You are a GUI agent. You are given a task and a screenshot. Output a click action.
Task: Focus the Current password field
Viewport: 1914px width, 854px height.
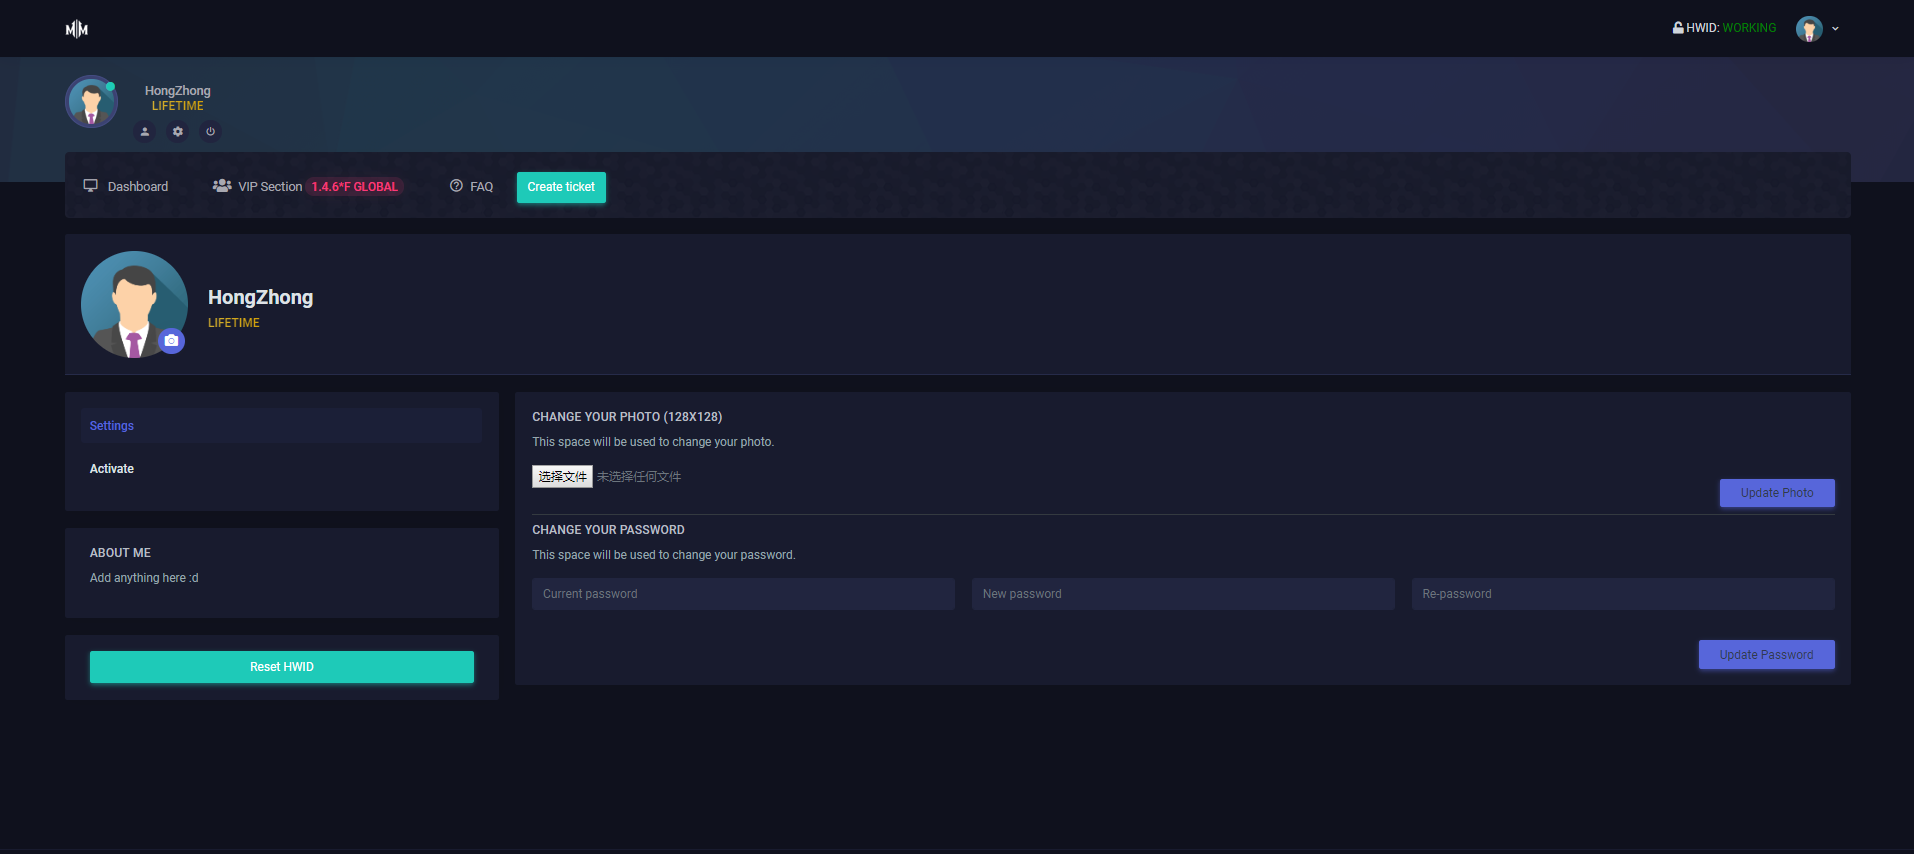pos(743,594)
